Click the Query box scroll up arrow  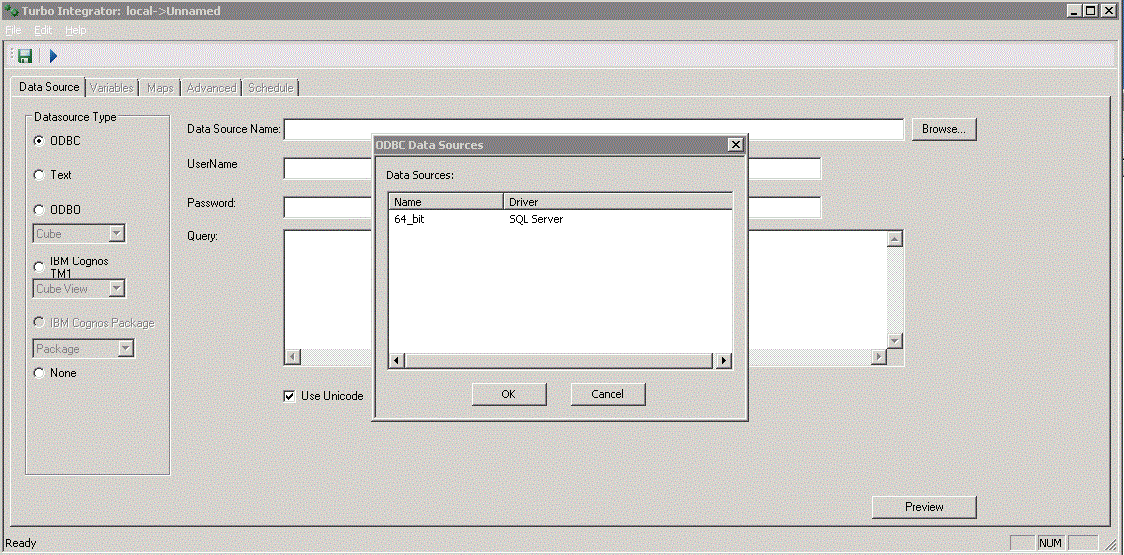[x=895, y=239]
